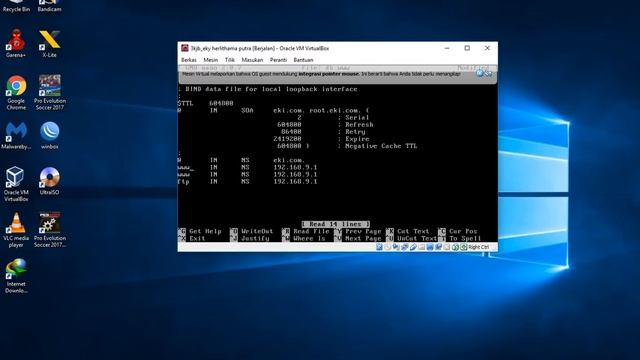Click the "2419200" expire value
The image size is (640, 360).
[287, 139]
